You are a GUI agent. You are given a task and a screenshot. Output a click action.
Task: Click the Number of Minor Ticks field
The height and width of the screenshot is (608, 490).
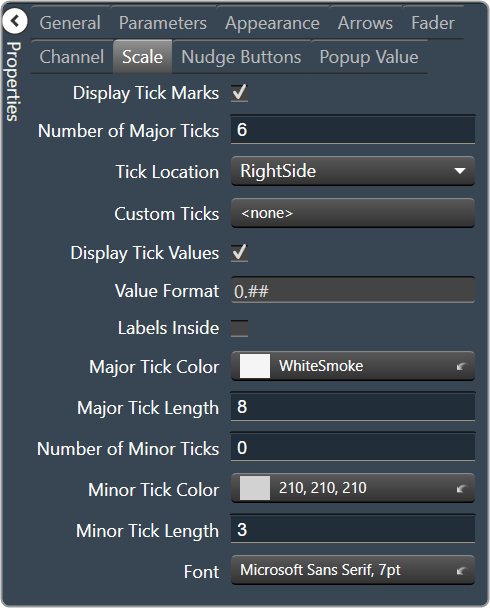coord(353,447)
